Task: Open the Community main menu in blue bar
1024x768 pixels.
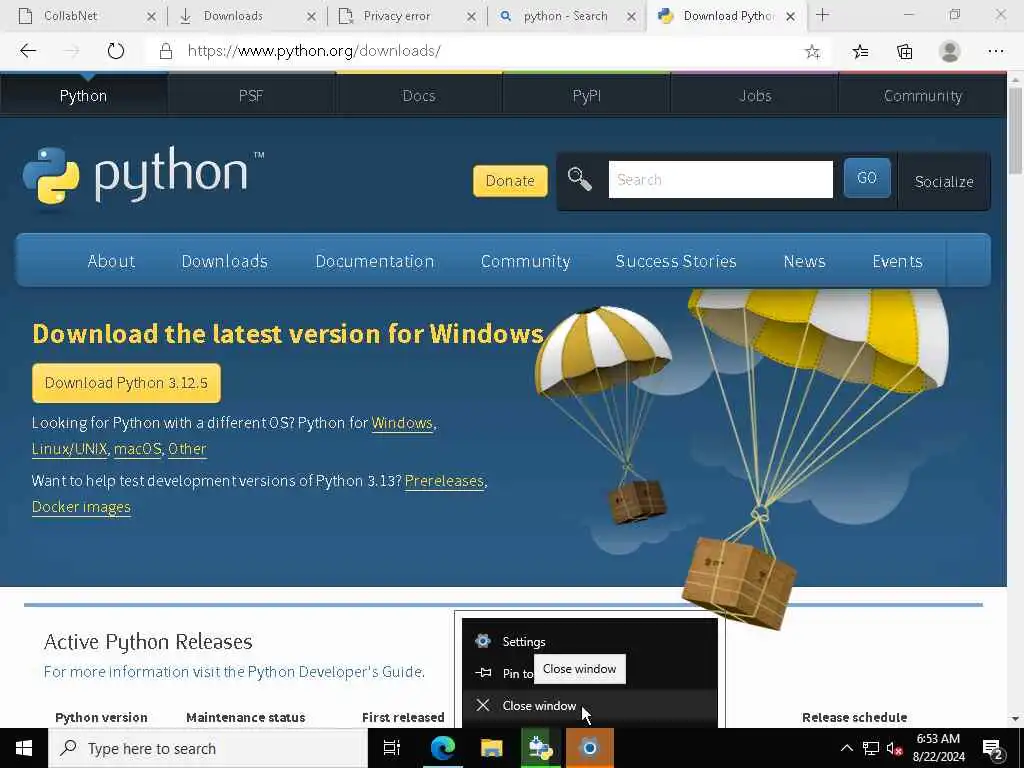Action: (526, 261)
